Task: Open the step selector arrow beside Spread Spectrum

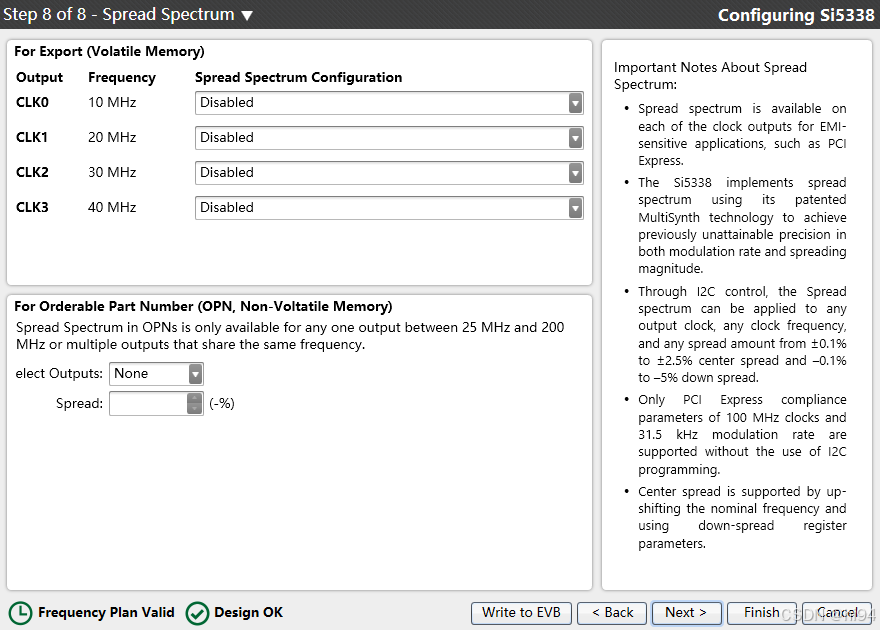Action: coord(247,16)
